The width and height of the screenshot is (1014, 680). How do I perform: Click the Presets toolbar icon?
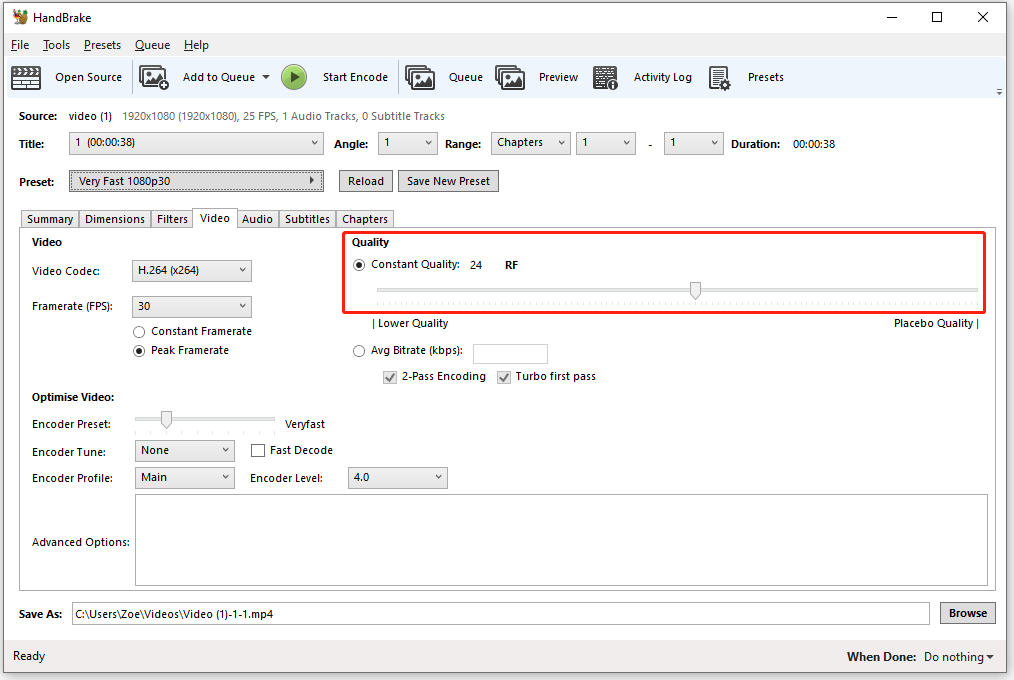719,77
